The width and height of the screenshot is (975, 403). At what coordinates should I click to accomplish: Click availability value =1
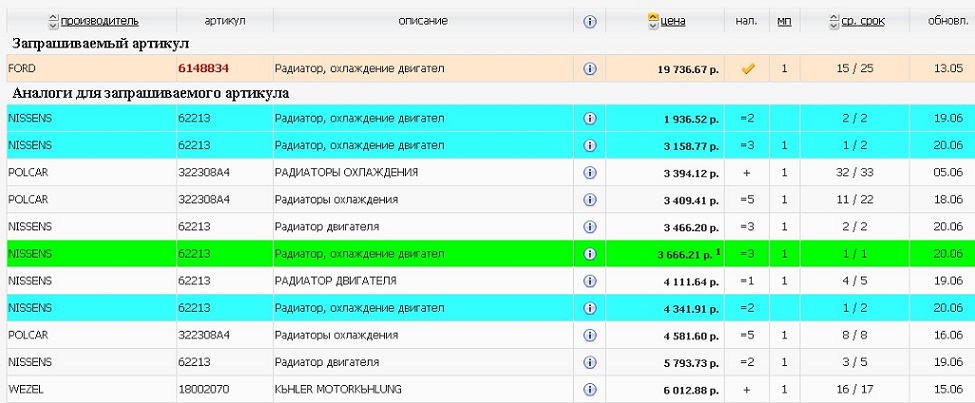[747, 281]
